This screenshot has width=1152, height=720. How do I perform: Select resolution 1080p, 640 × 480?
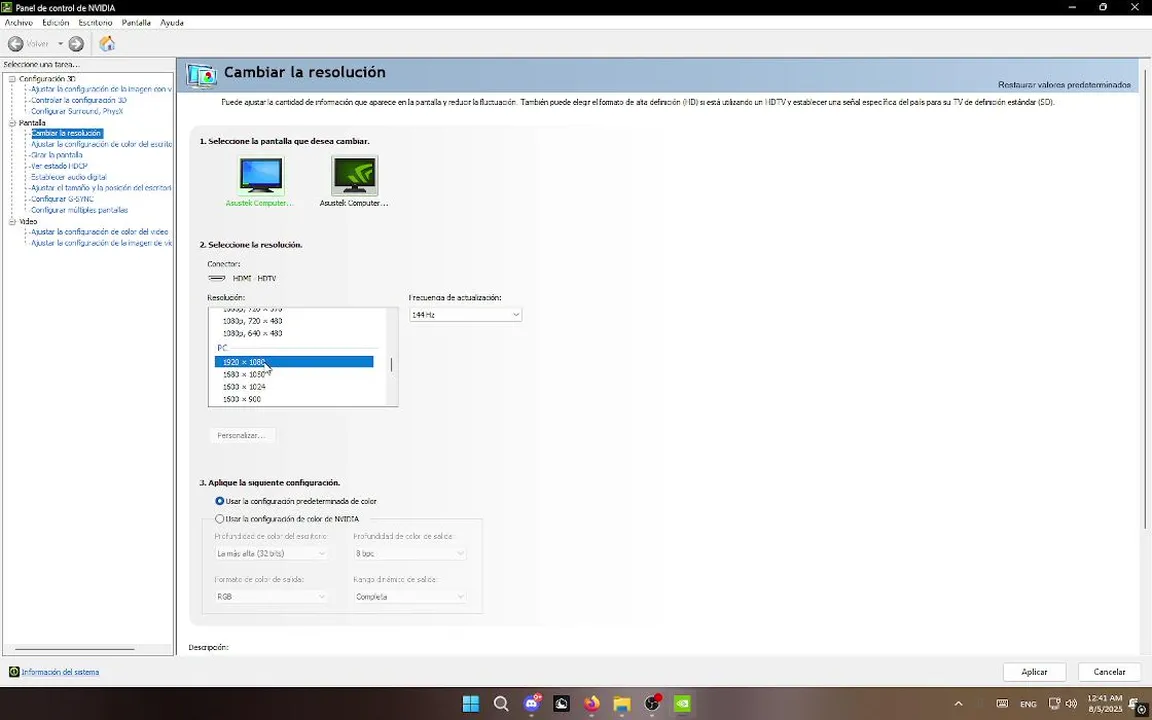pos(294,334)
